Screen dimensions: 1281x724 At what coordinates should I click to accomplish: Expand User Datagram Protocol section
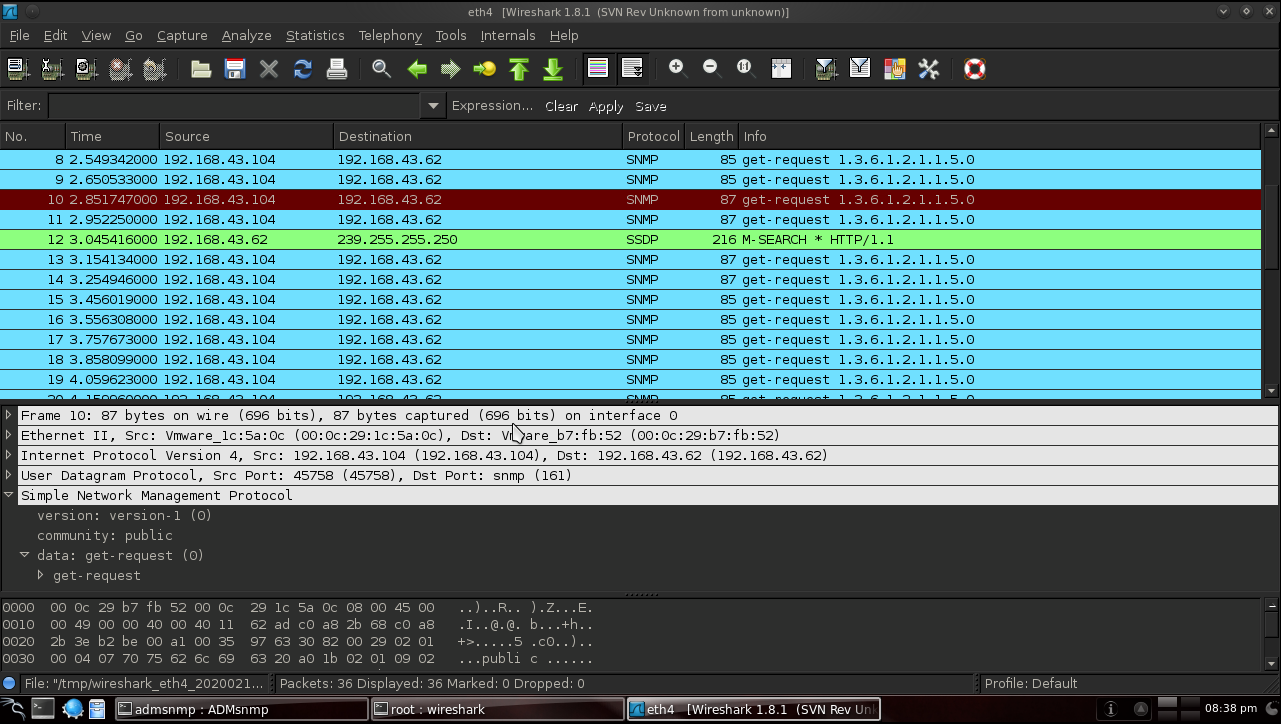point(9,475)
